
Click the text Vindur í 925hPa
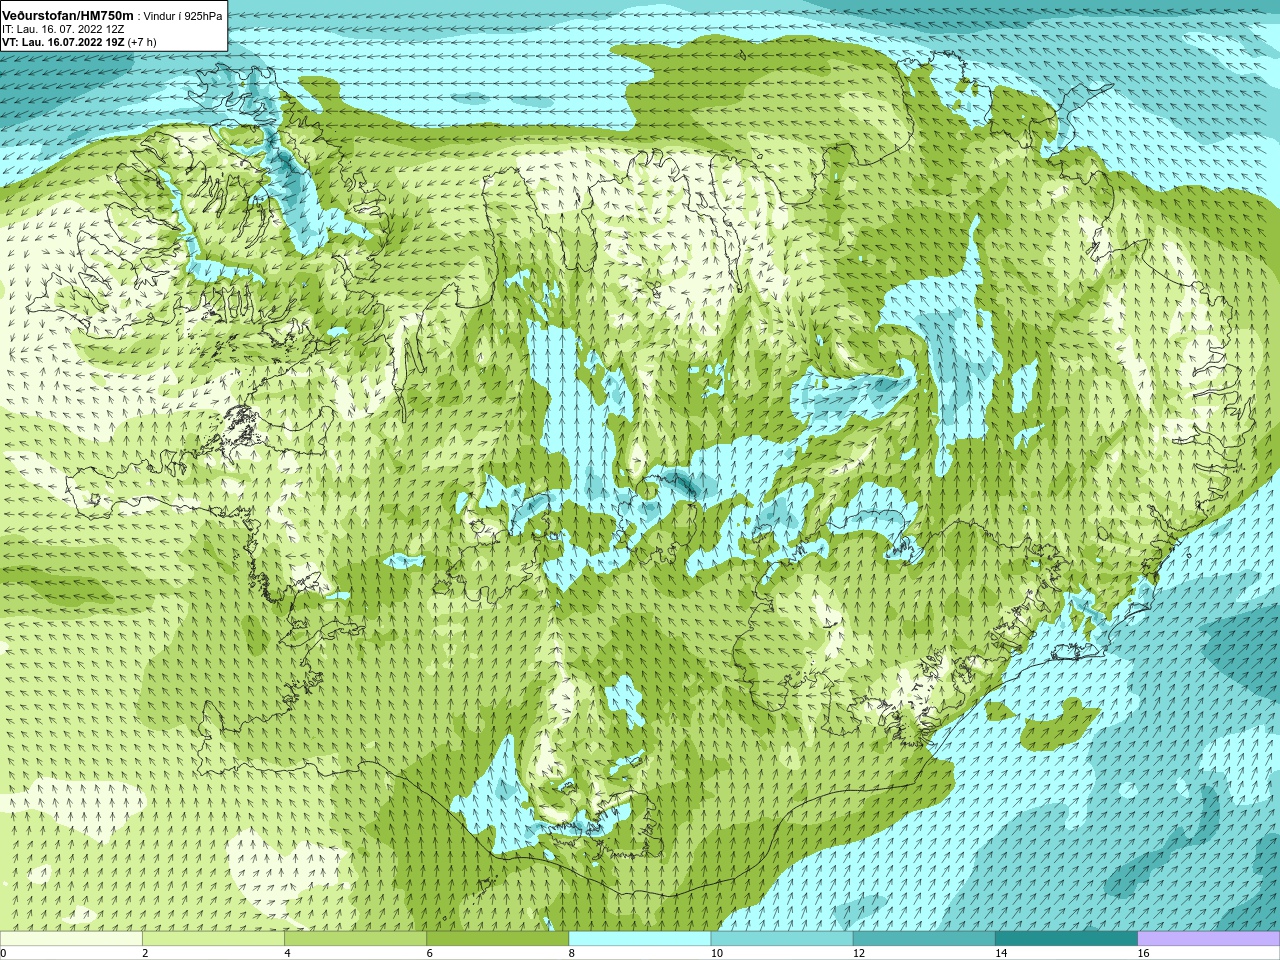click(x=183, y=16)
